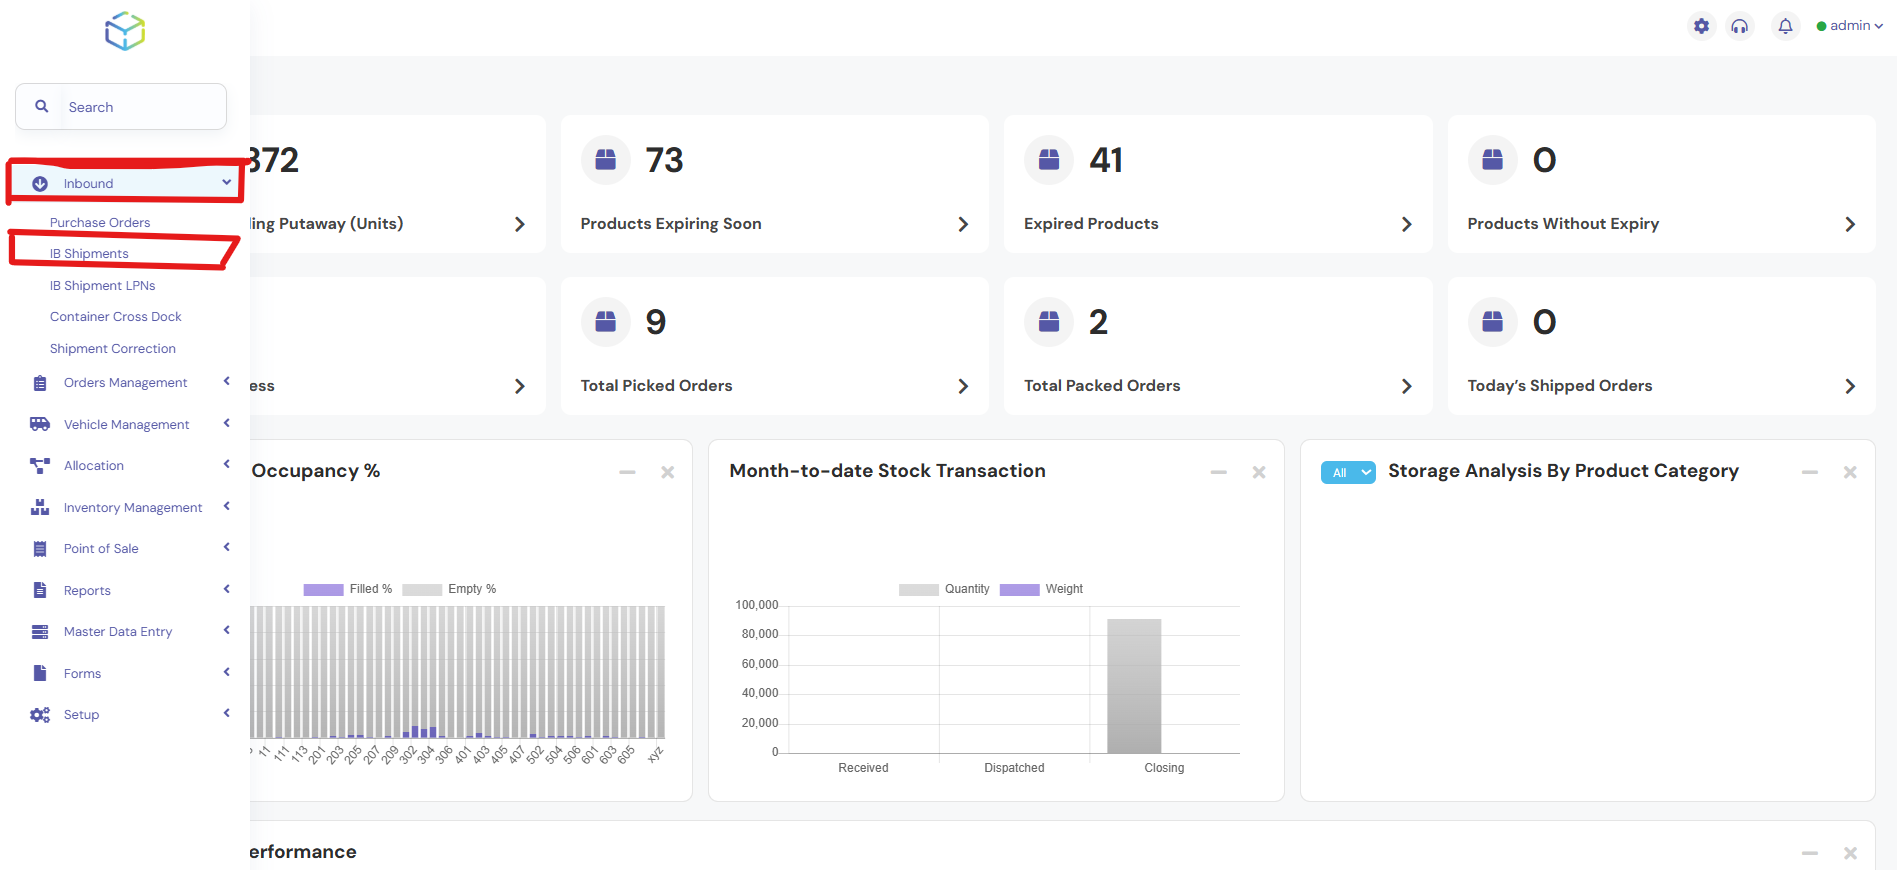Click the Inventory Management boxes icon

pyautogui.click(x=40, y=507)
